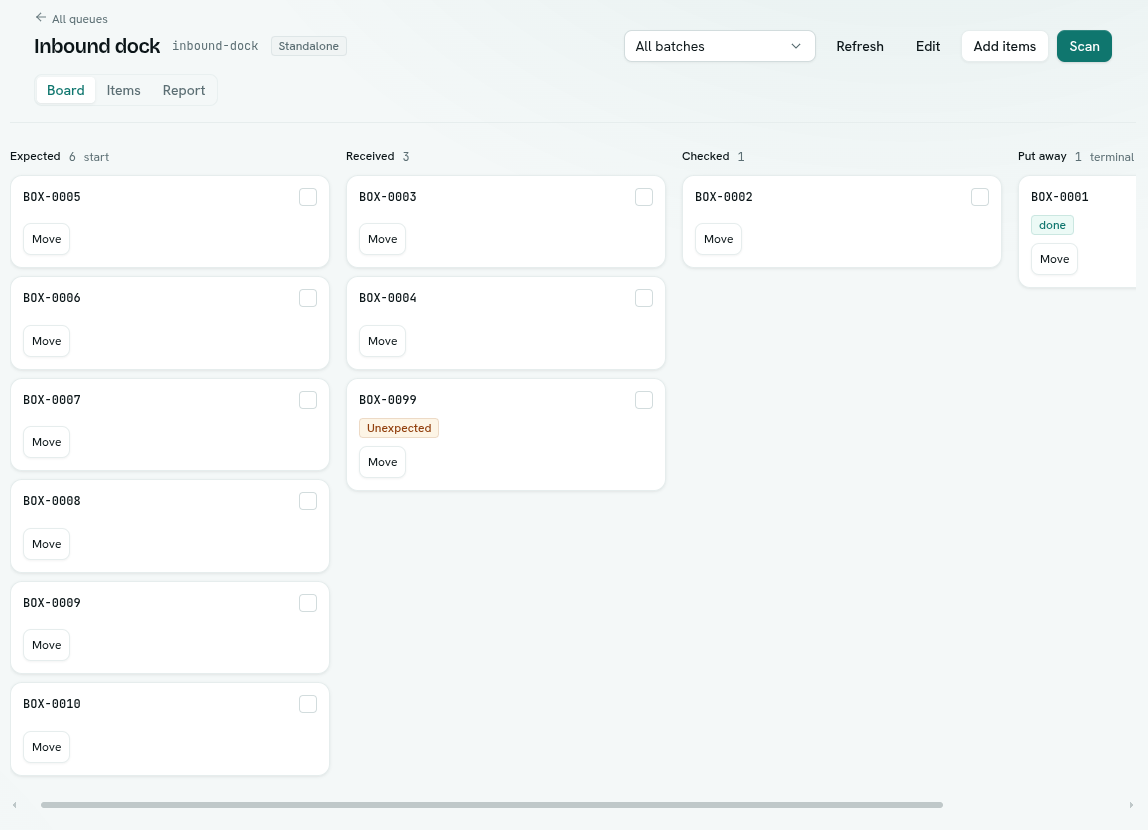Click Move on BOX-0005

pyautogui.click(x=47, y=239)
